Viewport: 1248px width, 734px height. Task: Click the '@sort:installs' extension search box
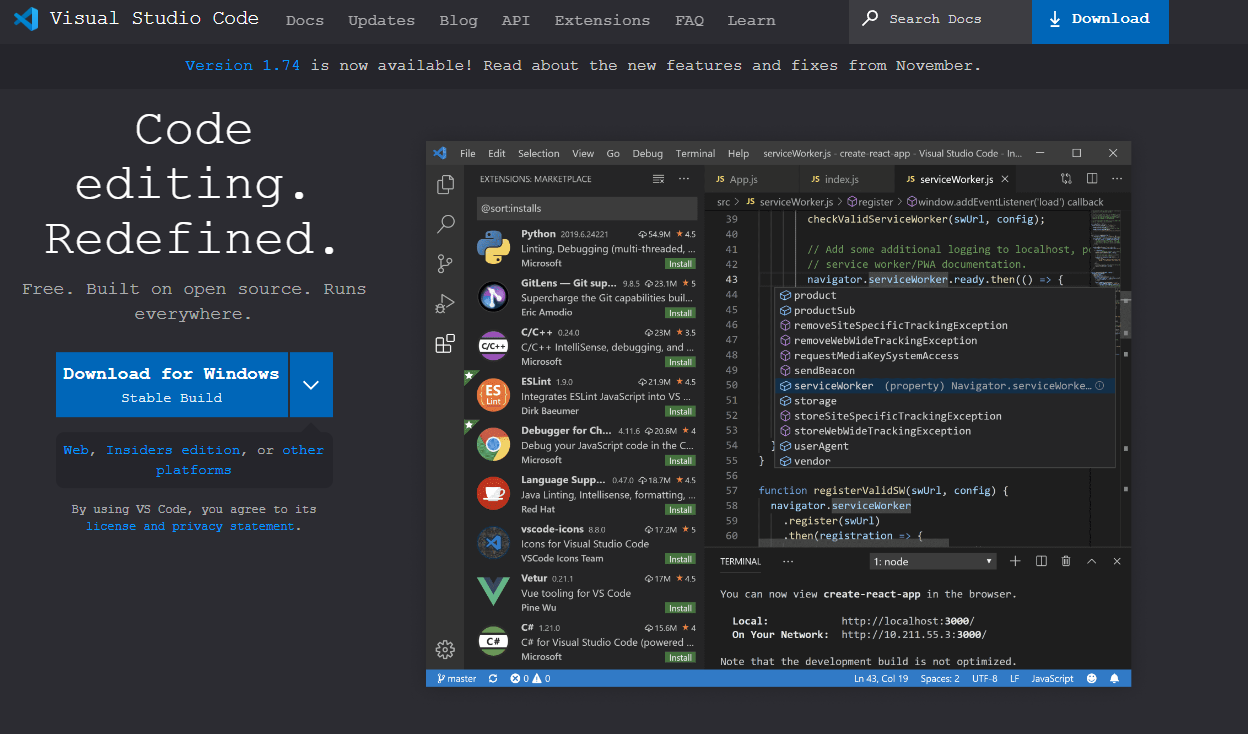[587, 209]
